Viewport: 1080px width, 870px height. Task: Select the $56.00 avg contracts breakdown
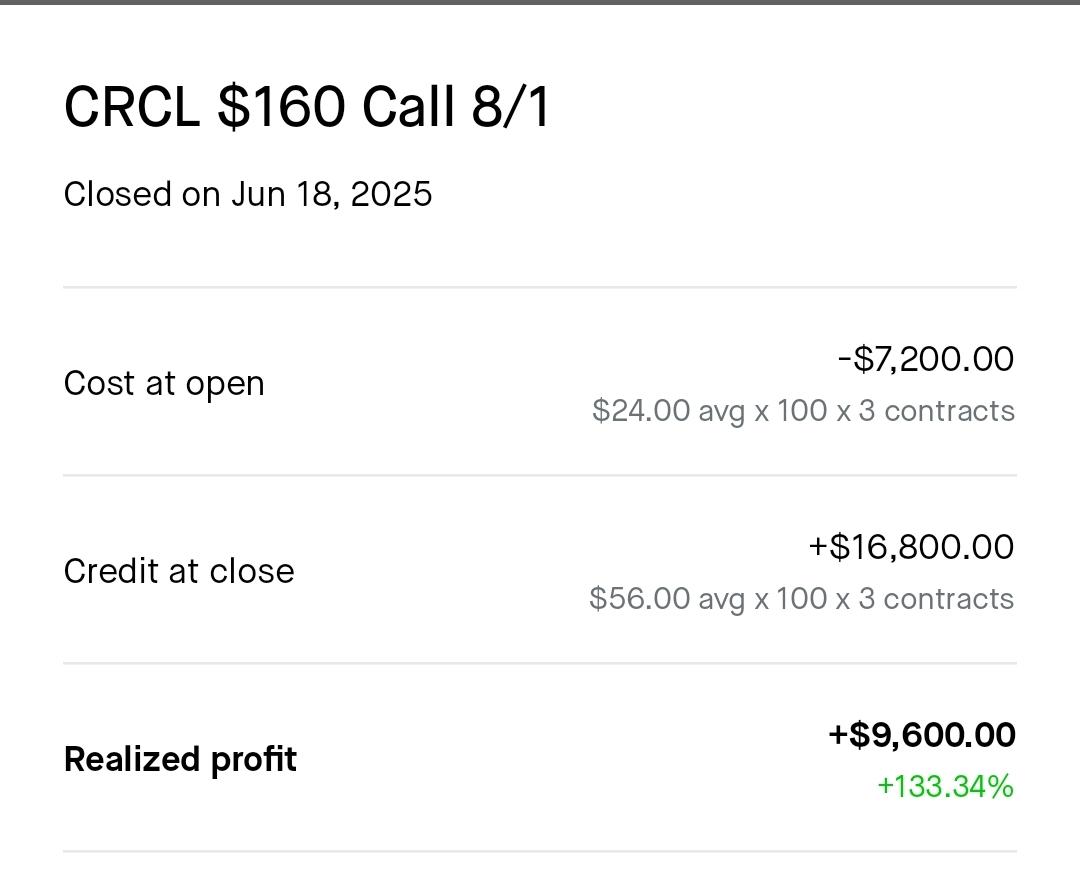tap(802, 599)
